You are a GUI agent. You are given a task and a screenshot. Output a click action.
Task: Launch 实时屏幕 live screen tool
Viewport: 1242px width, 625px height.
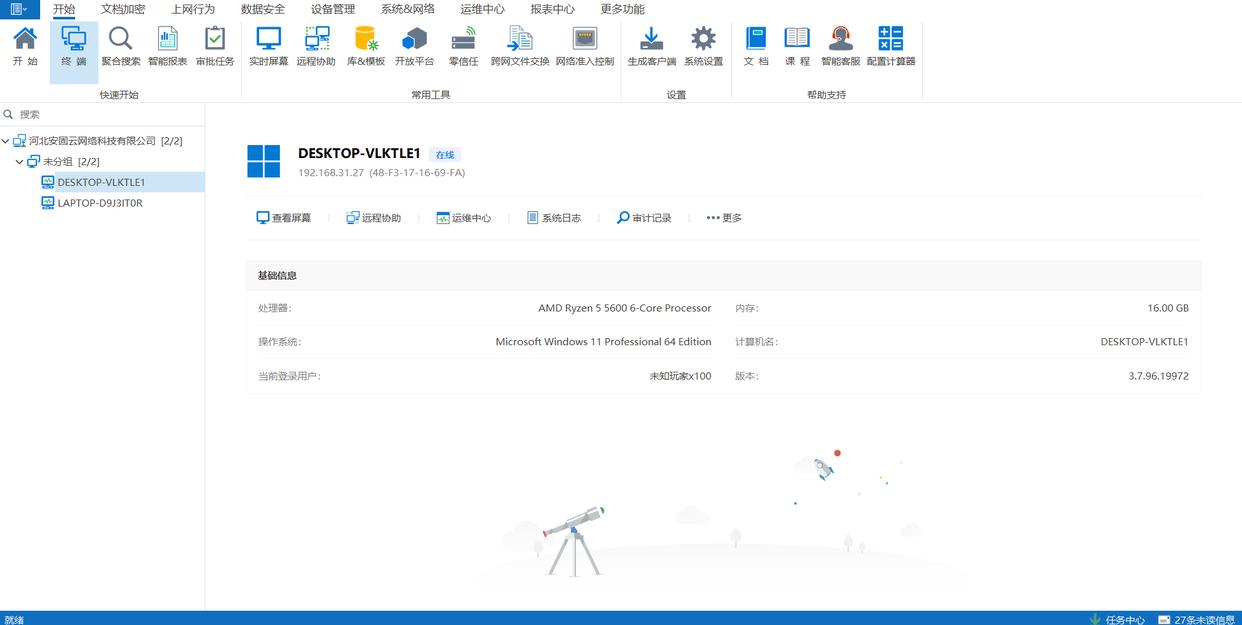pyautogui.click(x=268, y=47)
